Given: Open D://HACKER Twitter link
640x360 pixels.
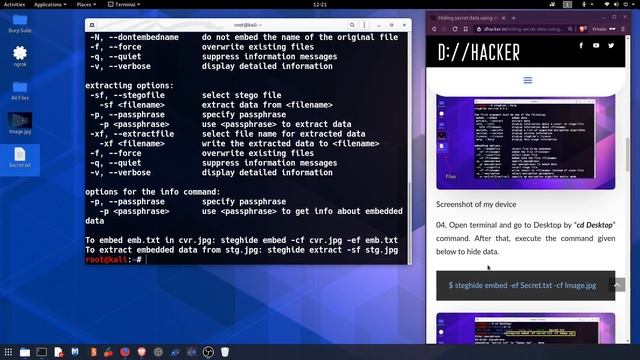Looking at the screenshot, I should tap(611, 45).
